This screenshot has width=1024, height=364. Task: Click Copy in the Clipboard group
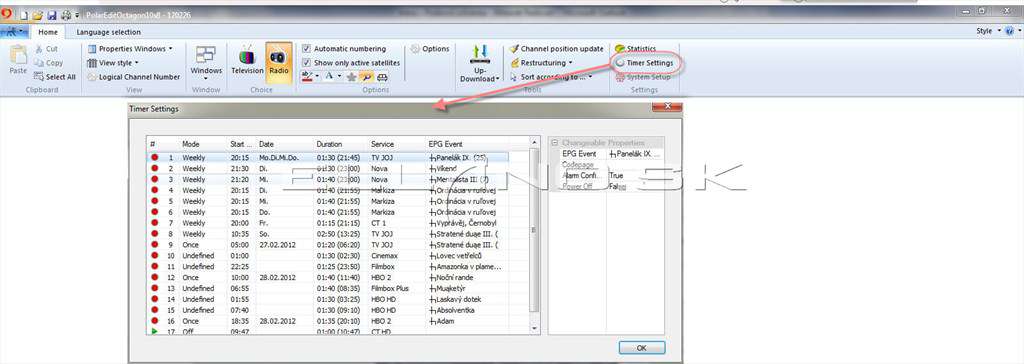click(48, 63)
